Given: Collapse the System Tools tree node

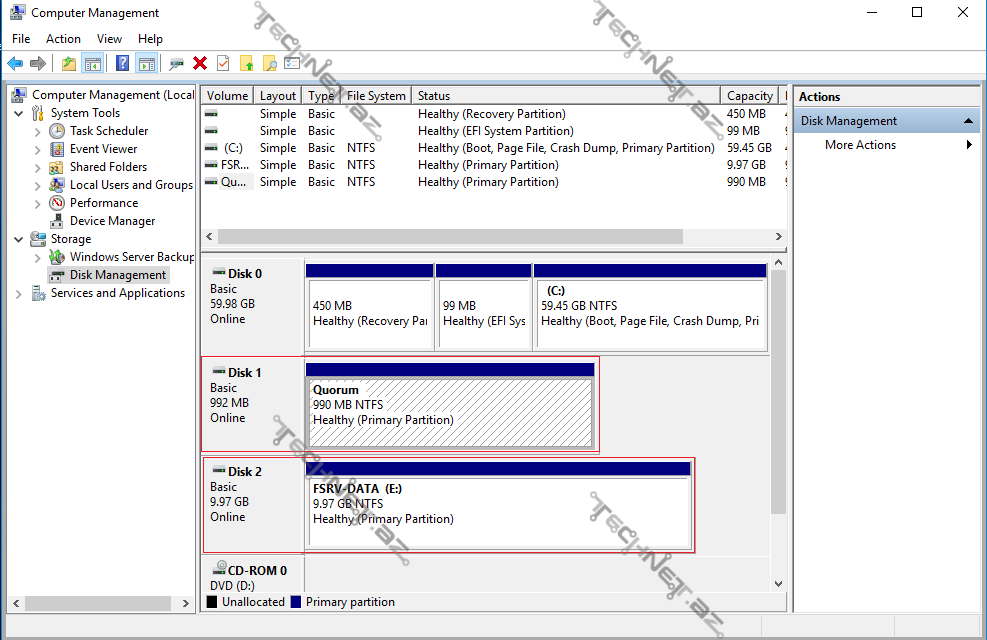Looking at the screenshot, I should point(19,113).
